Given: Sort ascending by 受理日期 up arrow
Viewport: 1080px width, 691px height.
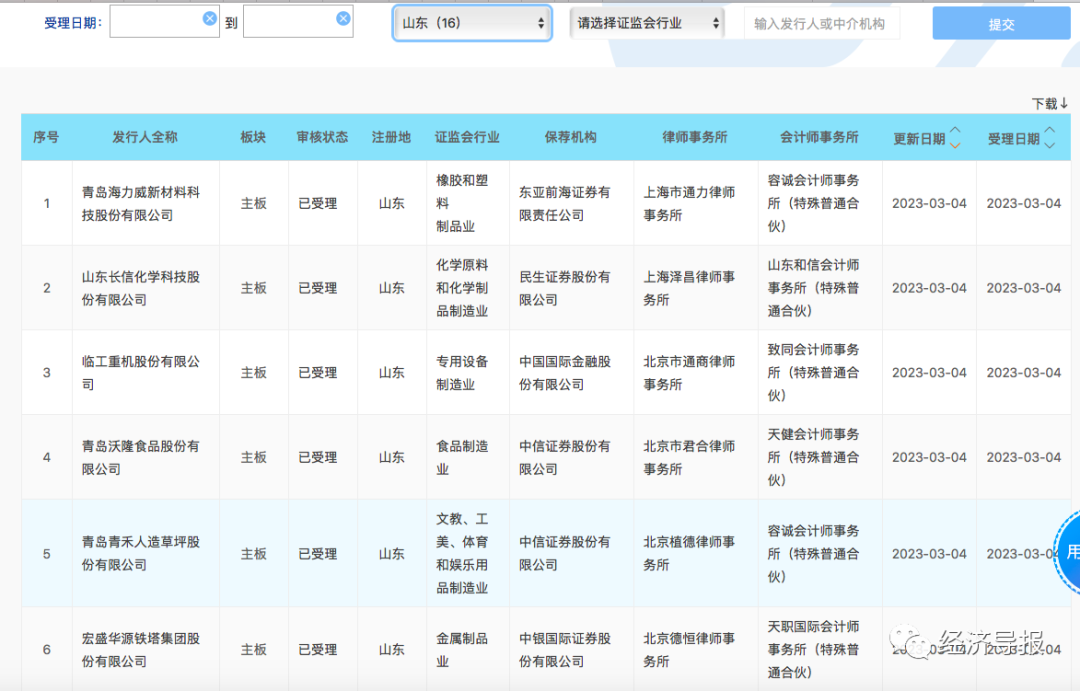Looking at the screenshot, I should click(1049, 131).
